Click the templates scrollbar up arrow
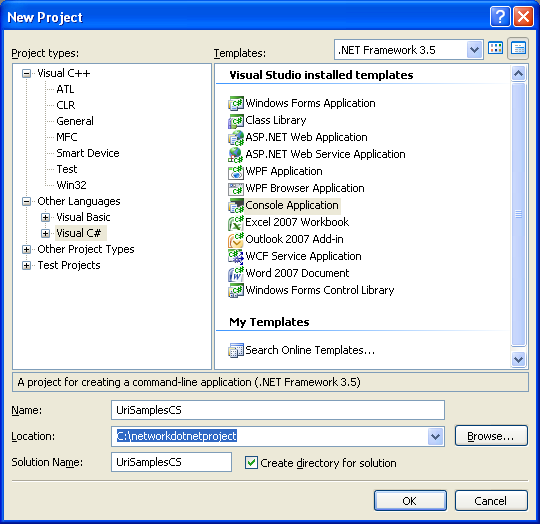 (518, 73)
